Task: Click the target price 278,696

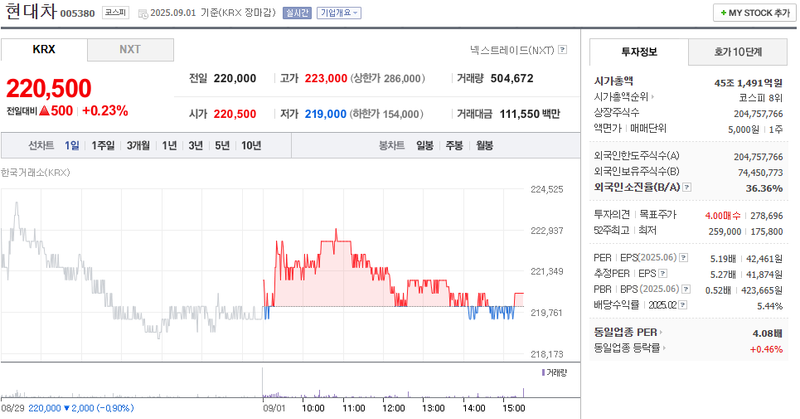Action: click(766, 216)
